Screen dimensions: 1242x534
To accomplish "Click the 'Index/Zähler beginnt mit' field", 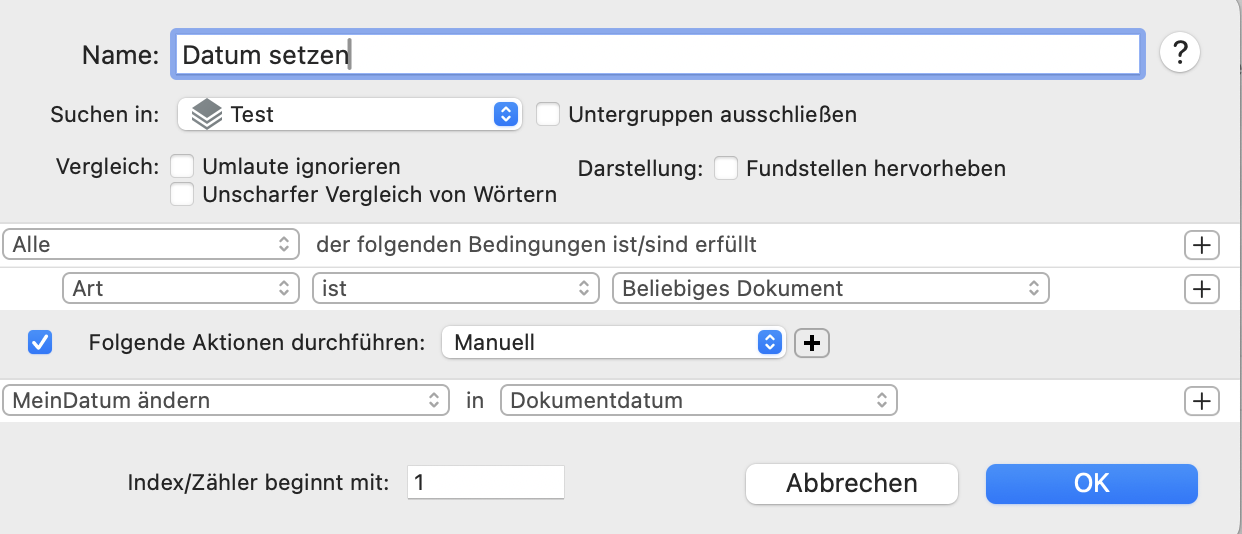I will 486,482.
